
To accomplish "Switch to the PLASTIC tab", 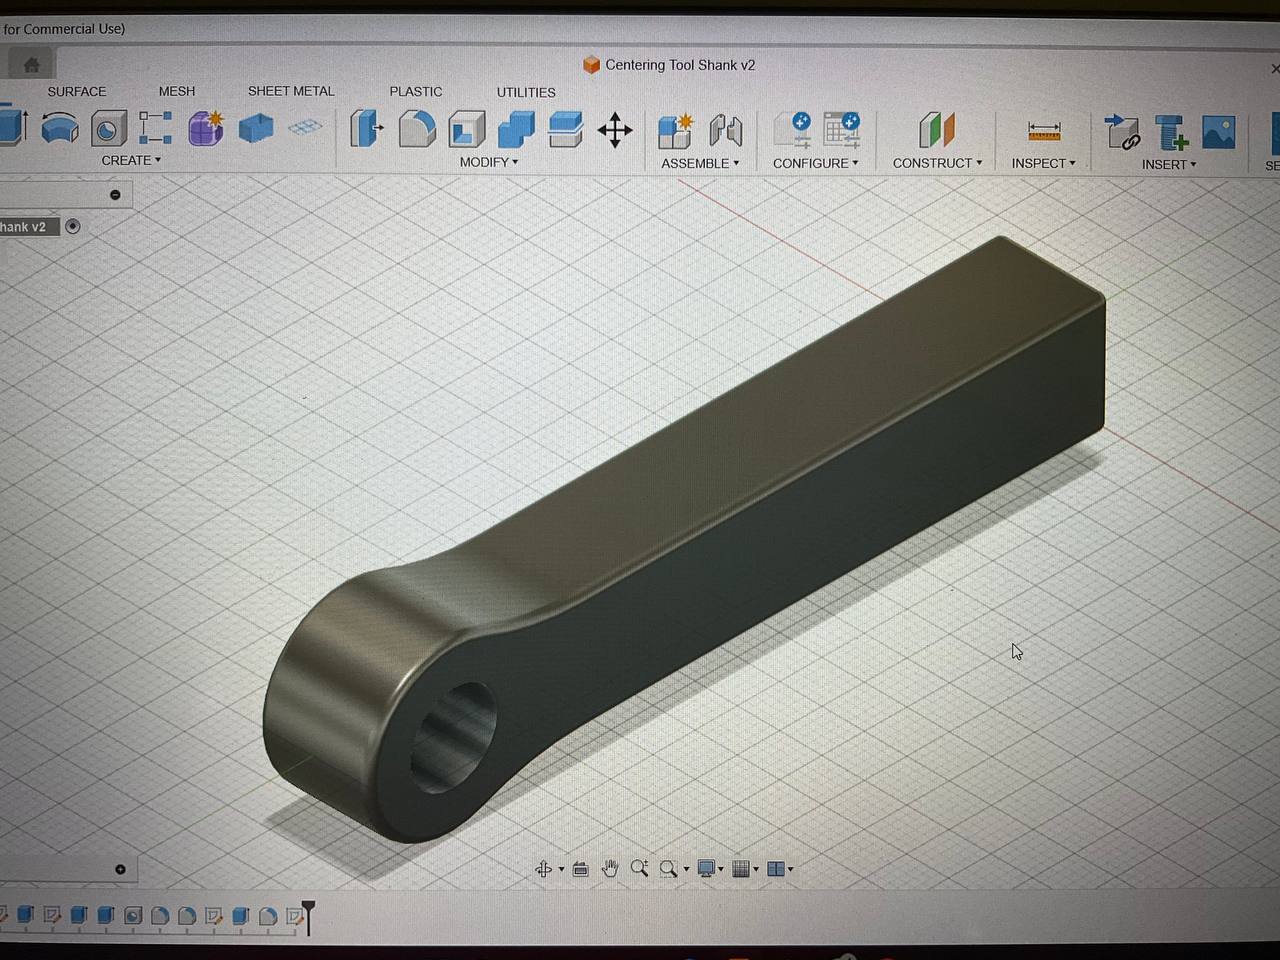I will 416,91.
